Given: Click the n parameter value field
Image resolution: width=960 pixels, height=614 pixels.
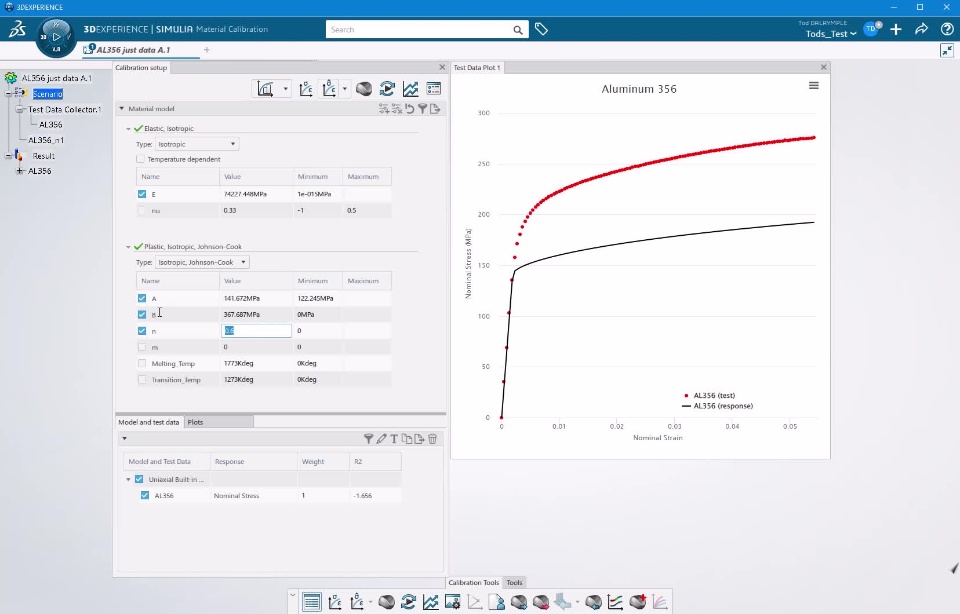Looking at the screenshot, I should pos(256,331).
